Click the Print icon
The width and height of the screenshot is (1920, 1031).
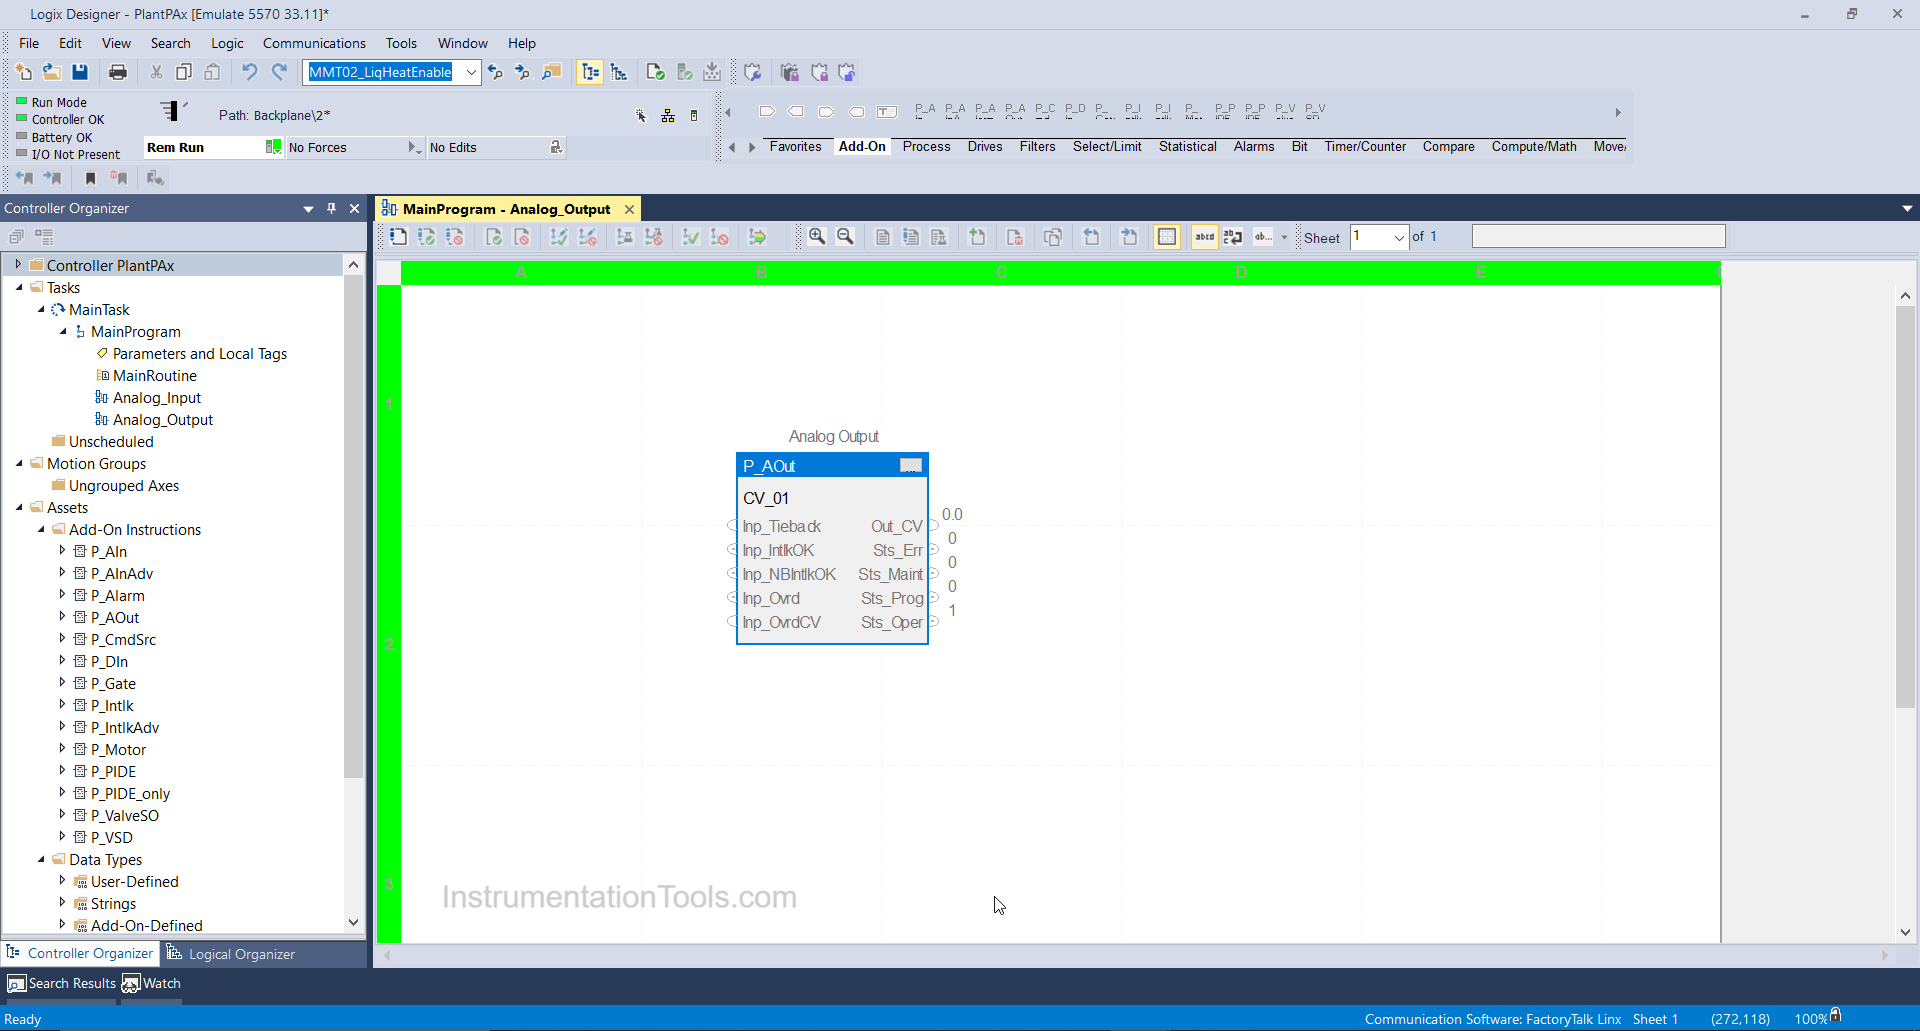coord(118,72)
